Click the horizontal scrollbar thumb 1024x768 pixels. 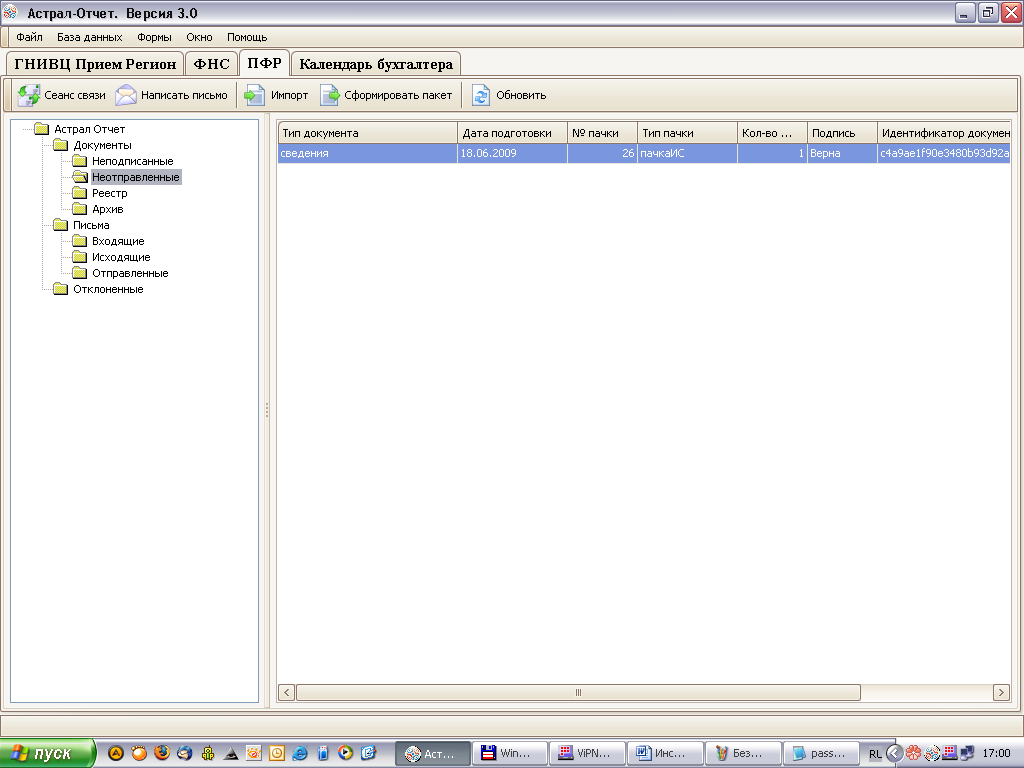click(578, 692)
